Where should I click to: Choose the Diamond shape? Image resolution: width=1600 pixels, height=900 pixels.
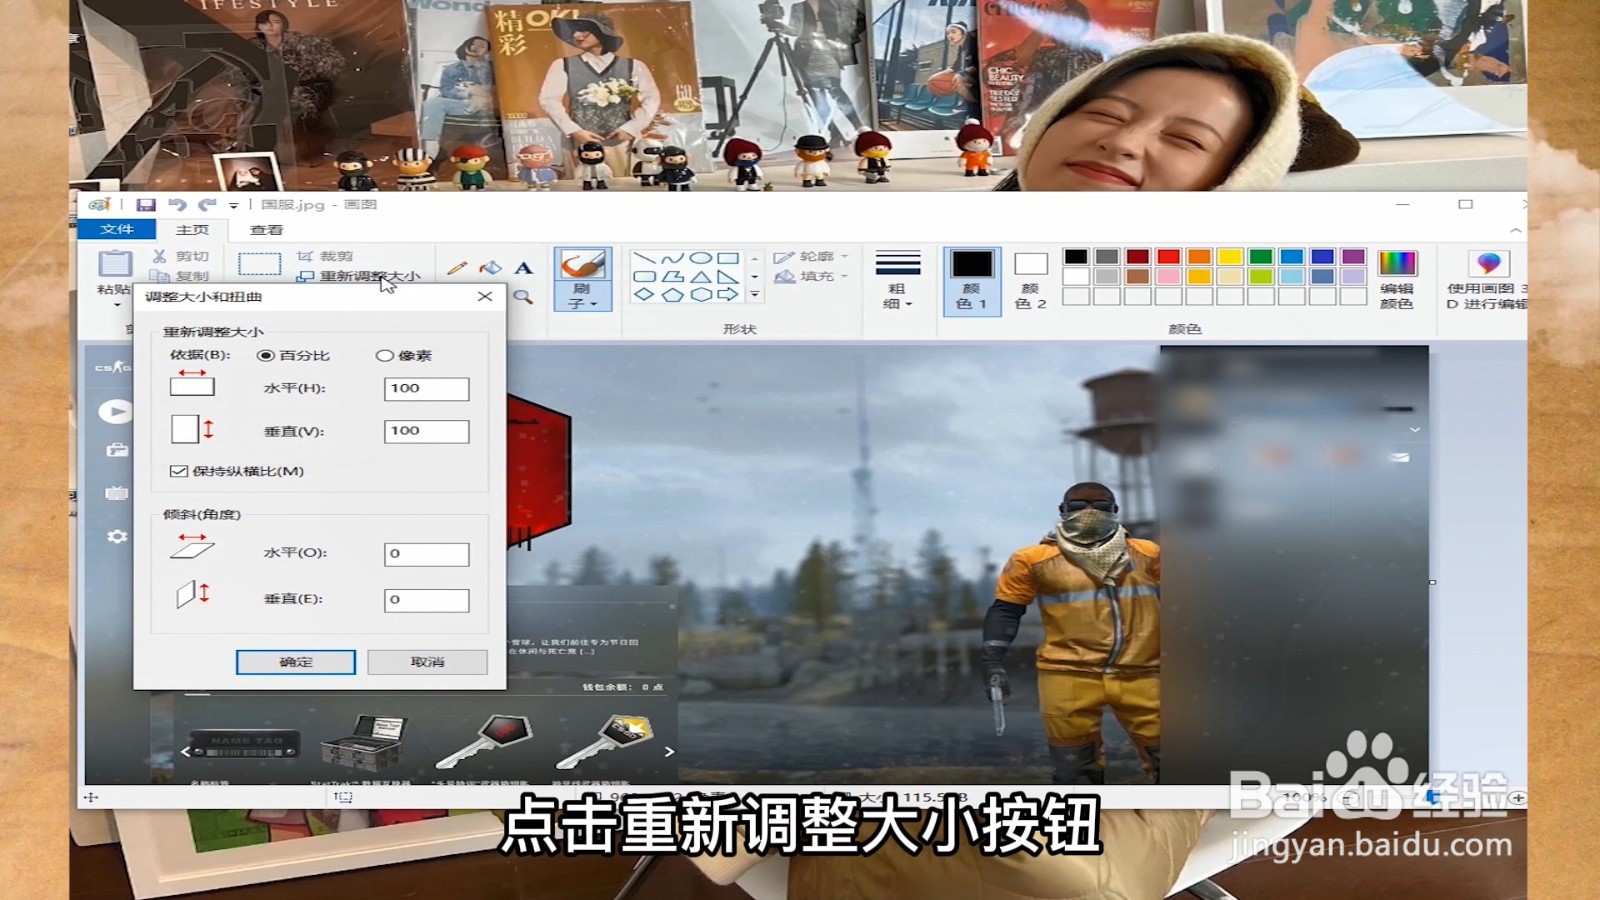click(x=644, y=294)
